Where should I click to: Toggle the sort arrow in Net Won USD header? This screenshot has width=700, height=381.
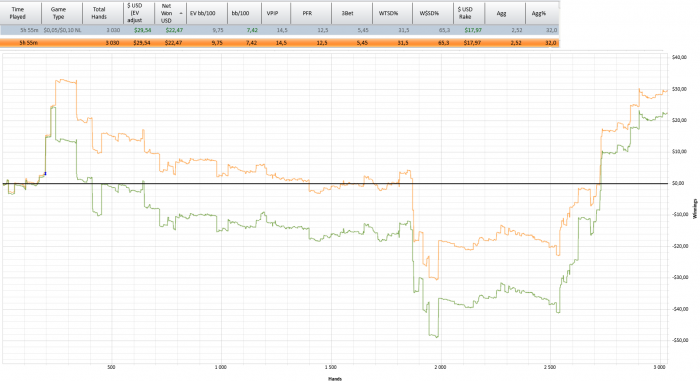[181, 13]
